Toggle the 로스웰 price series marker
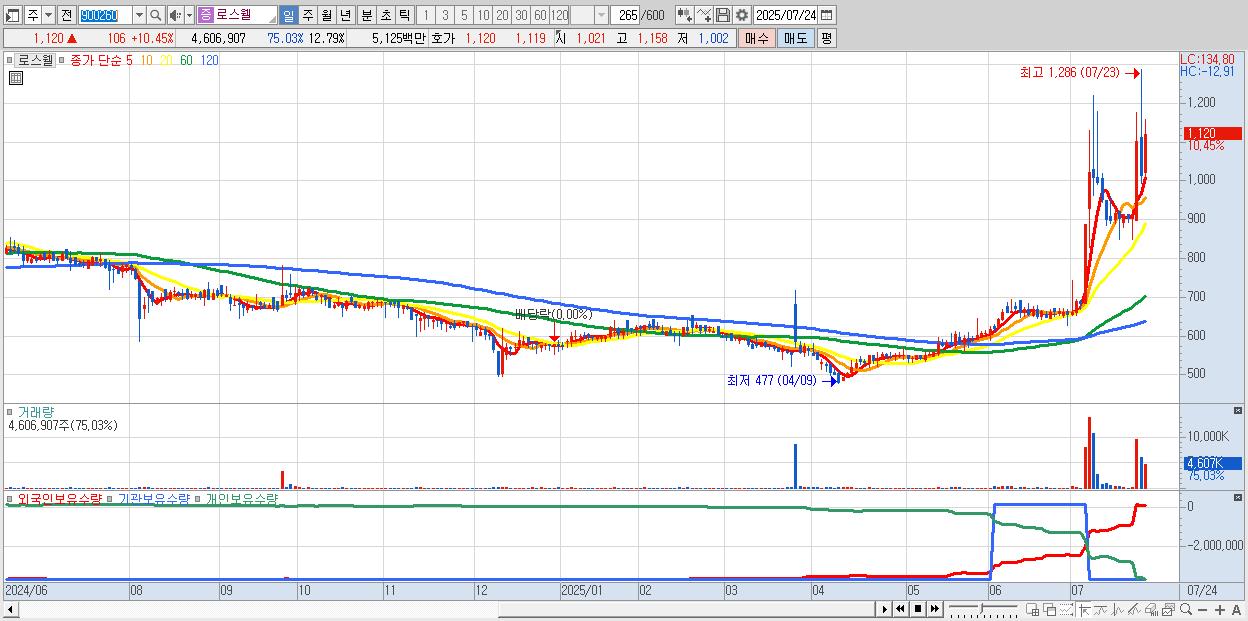The width and height of the screenshot is (1248, 621). click(11, 60)
